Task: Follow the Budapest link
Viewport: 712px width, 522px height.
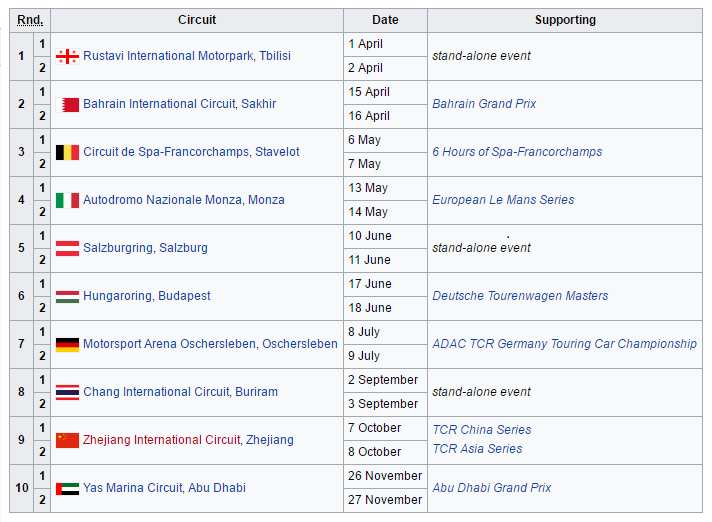Action: [x=184, y=296]
